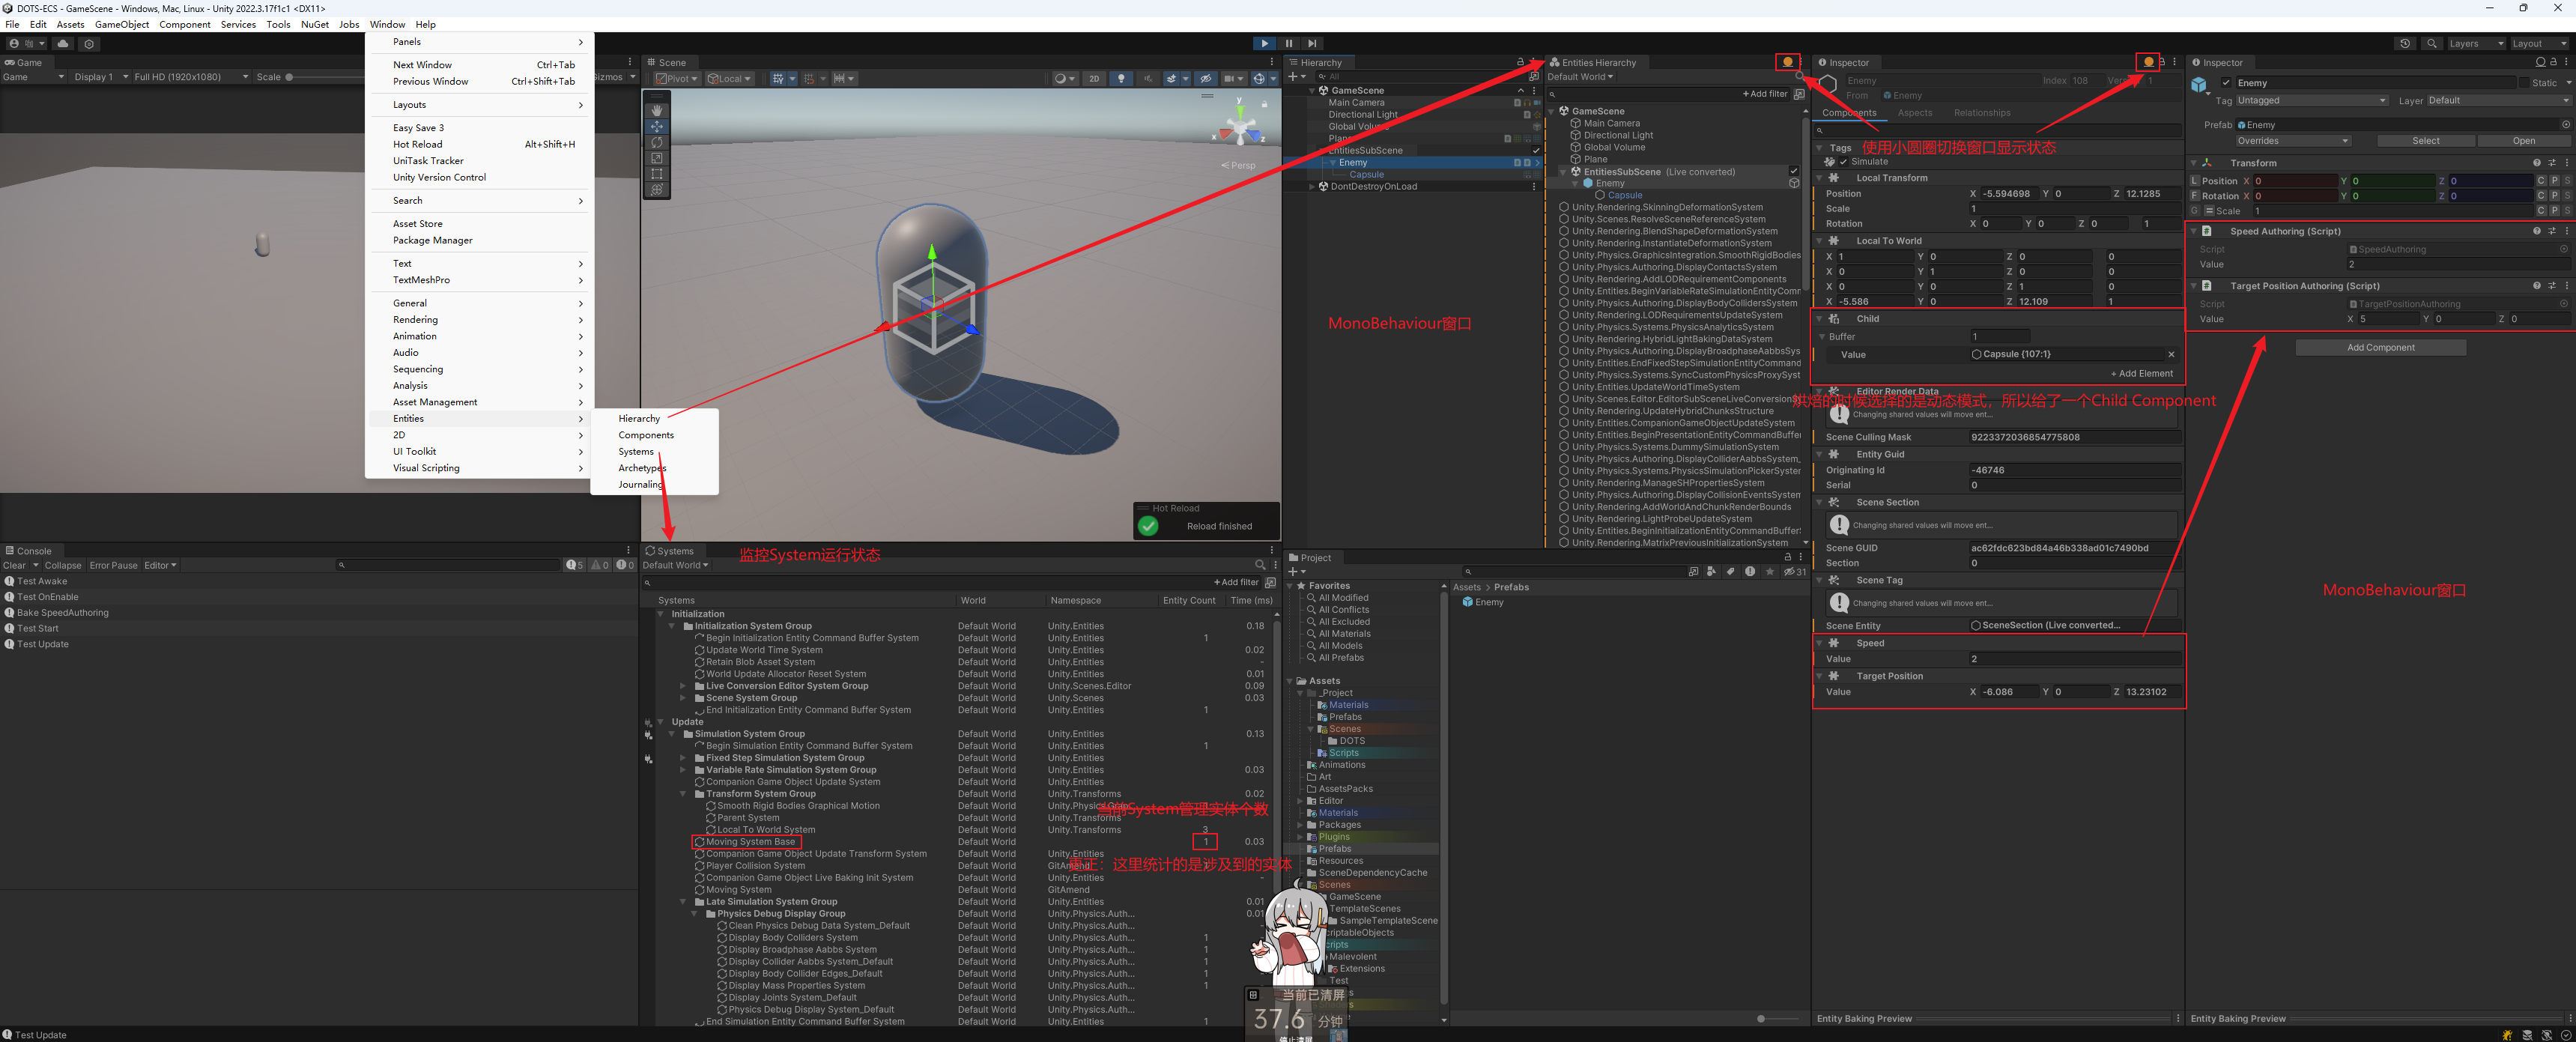Screen dimensions: 2576x1042
Task: Click orange data-mode circle in entity Inspector
Action: pyautogui.click(x=2148, y=62)
